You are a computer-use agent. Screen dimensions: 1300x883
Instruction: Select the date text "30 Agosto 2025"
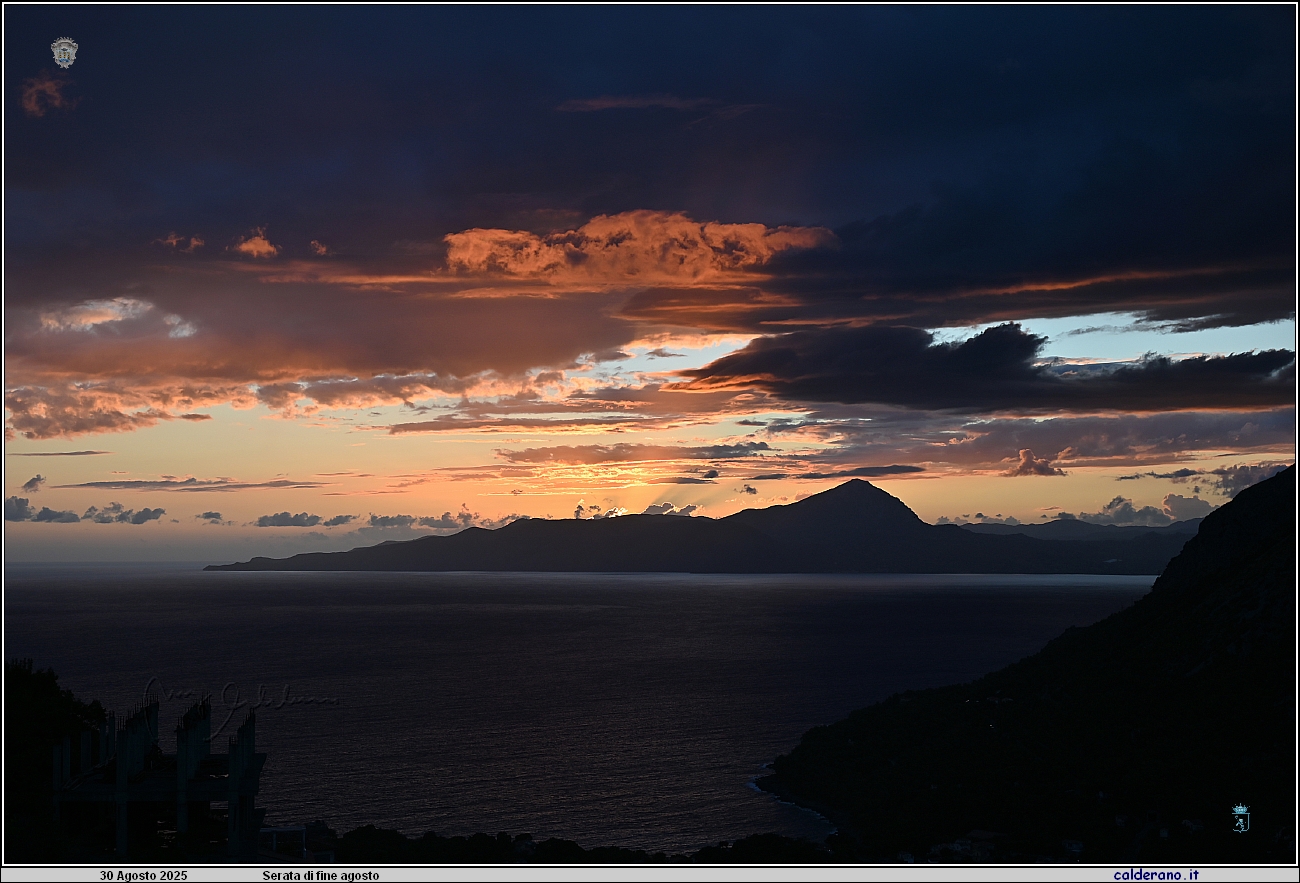[143, 876]
